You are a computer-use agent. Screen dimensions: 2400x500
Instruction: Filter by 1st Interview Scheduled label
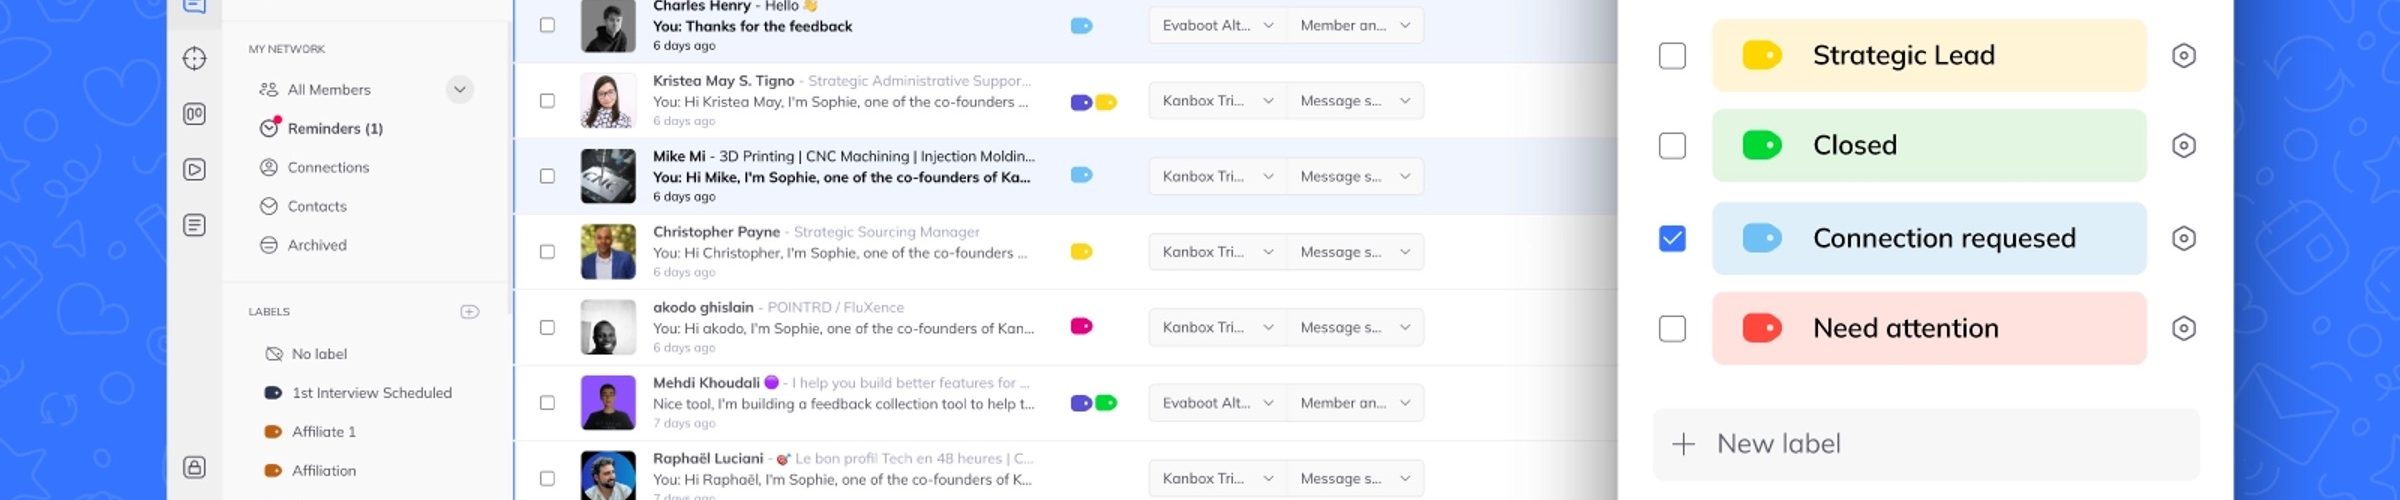coord(371,393)
